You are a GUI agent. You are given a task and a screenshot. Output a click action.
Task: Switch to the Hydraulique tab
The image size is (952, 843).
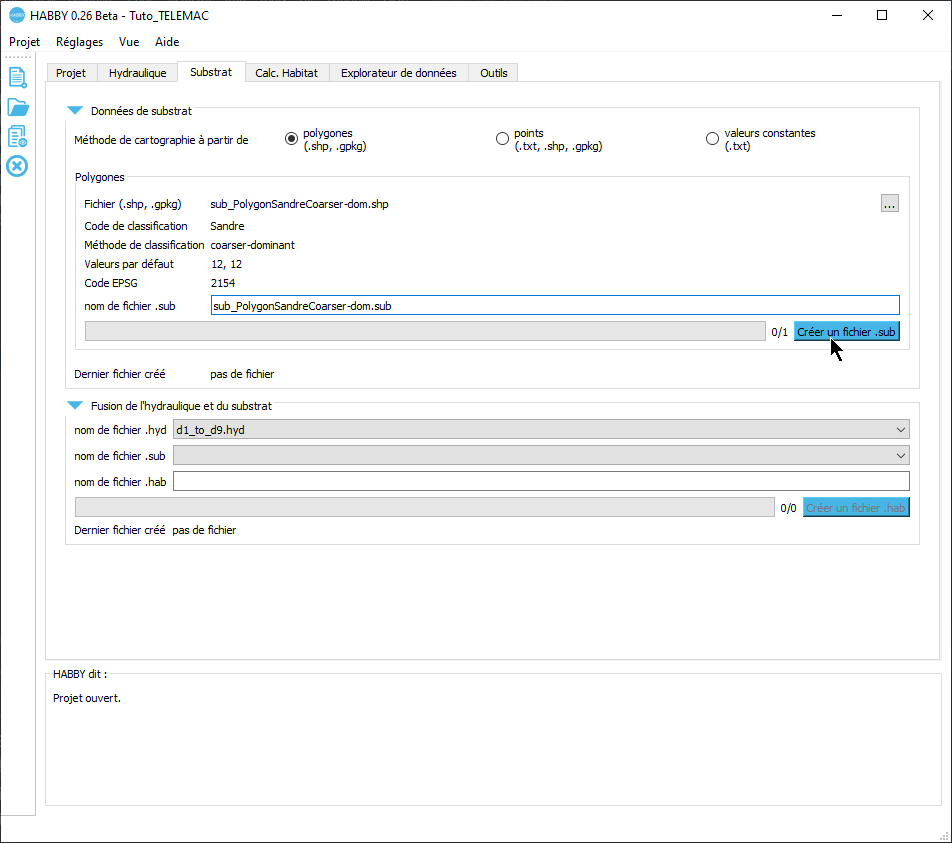(137, 73)
